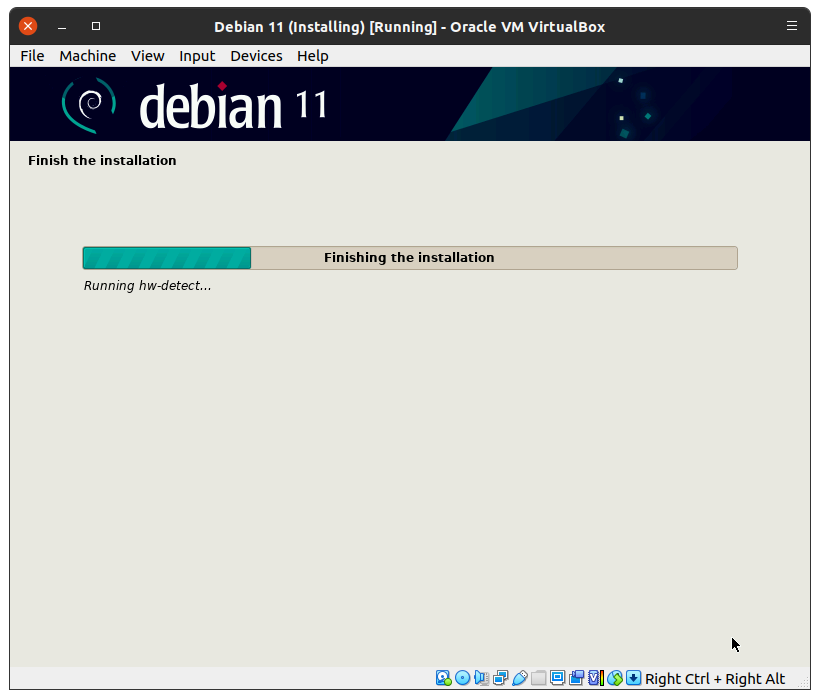Toggle the mouse integration status icon
This screenshot has width=820, height=699.
(x=615, y=678)
